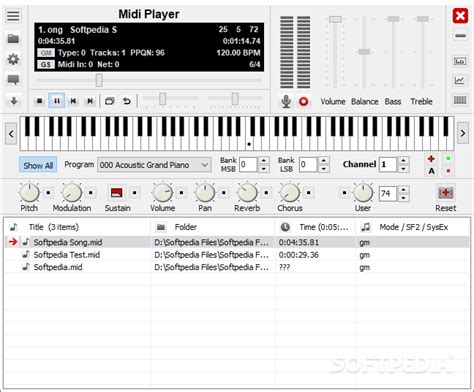This screenshot has height=392, width=474.
Task: Click the repeat/undo arrow icon
Action: pos(127,101)
